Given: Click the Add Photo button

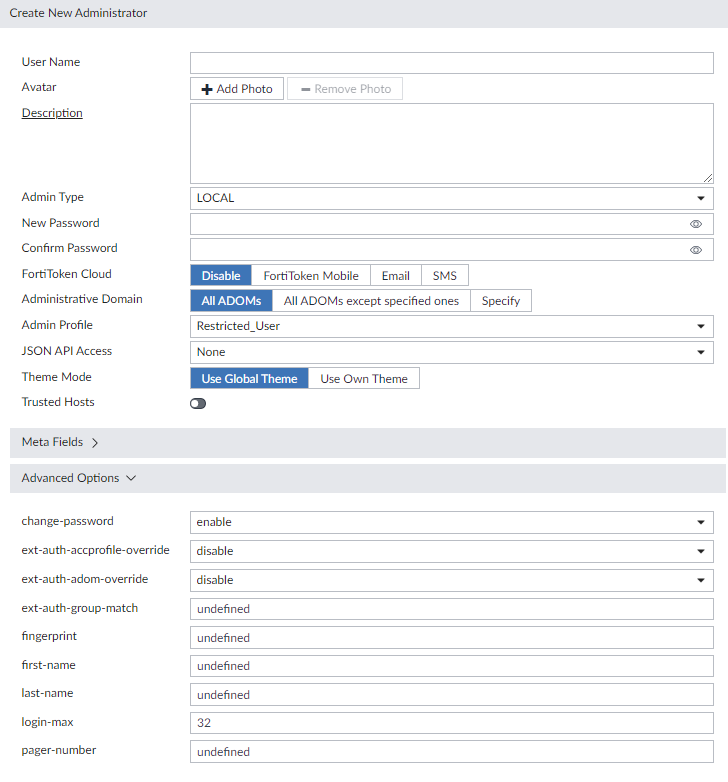Looking at the screenshot, I should coord(237,89).
